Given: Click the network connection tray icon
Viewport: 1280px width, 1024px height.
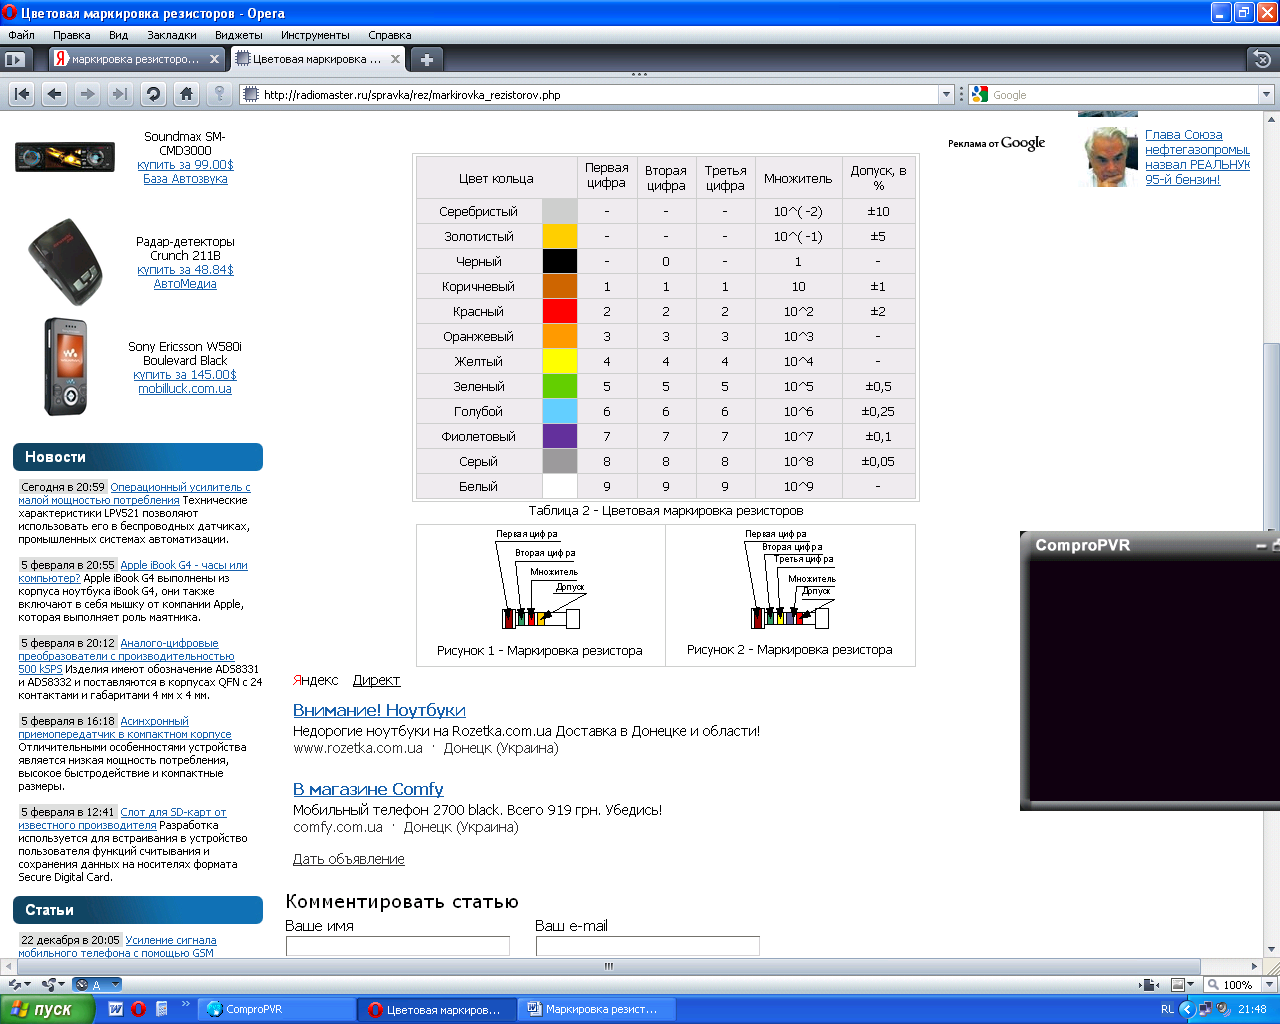Looking at the screenshot, I should pyautogui.click(x=1206, y=1009).
